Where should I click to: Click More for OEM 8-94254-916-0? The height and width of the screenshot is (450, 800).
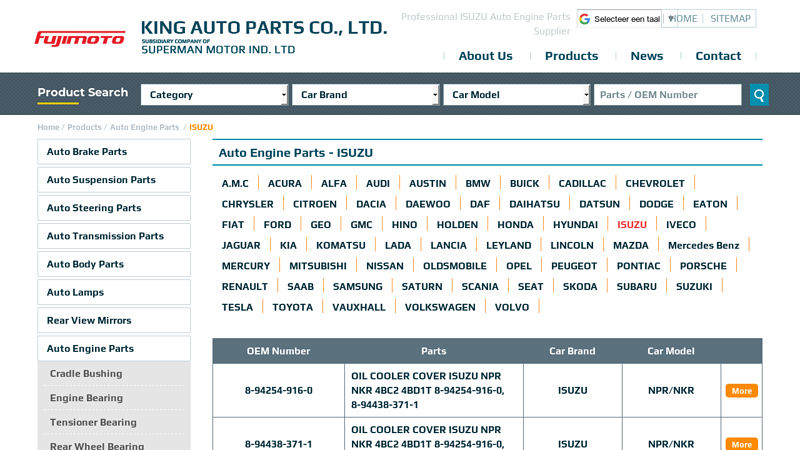pyautogui.click(x=741, y=391)
